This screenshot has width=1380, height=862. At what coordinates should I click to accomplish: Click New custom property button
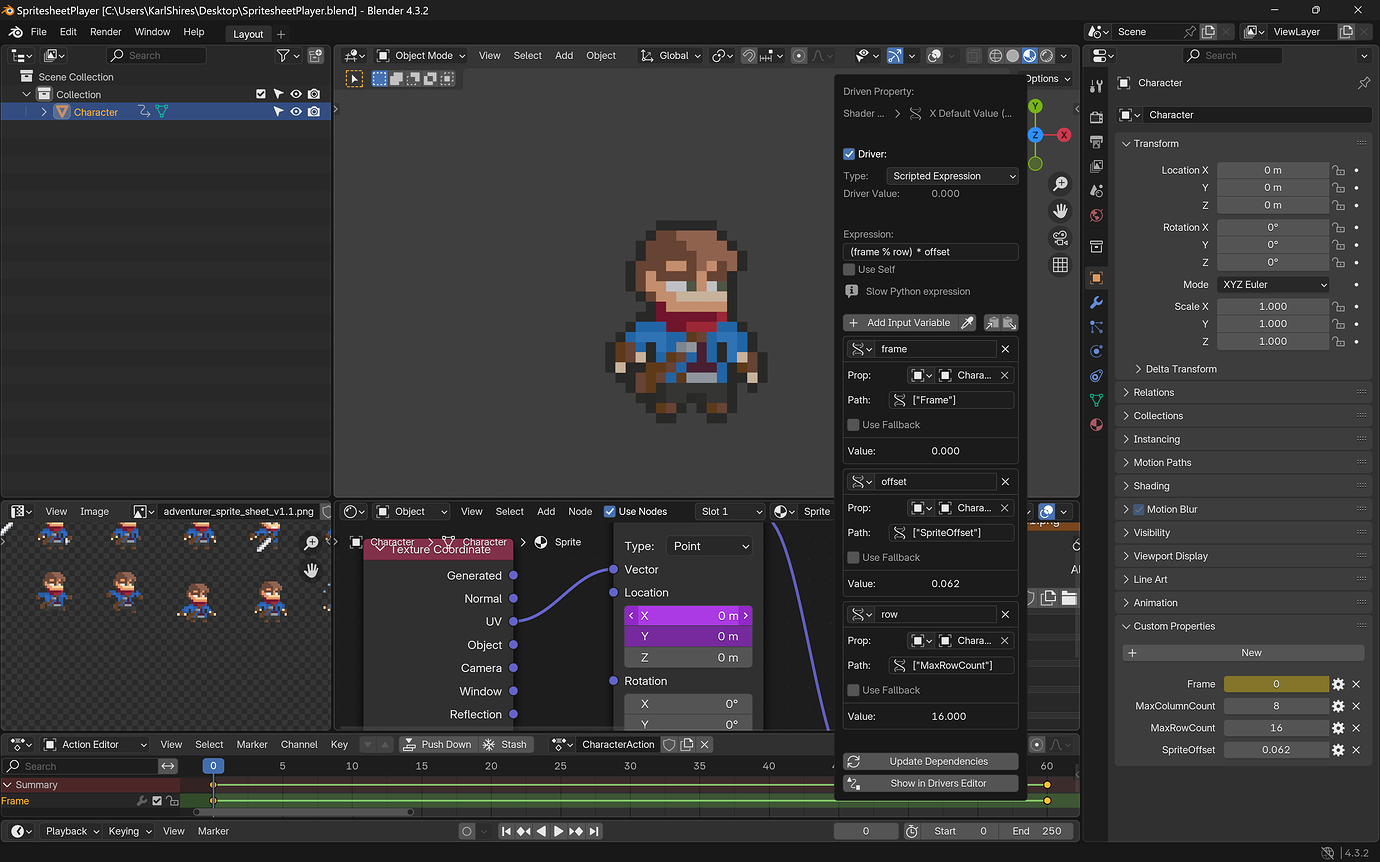[1243, 653]
